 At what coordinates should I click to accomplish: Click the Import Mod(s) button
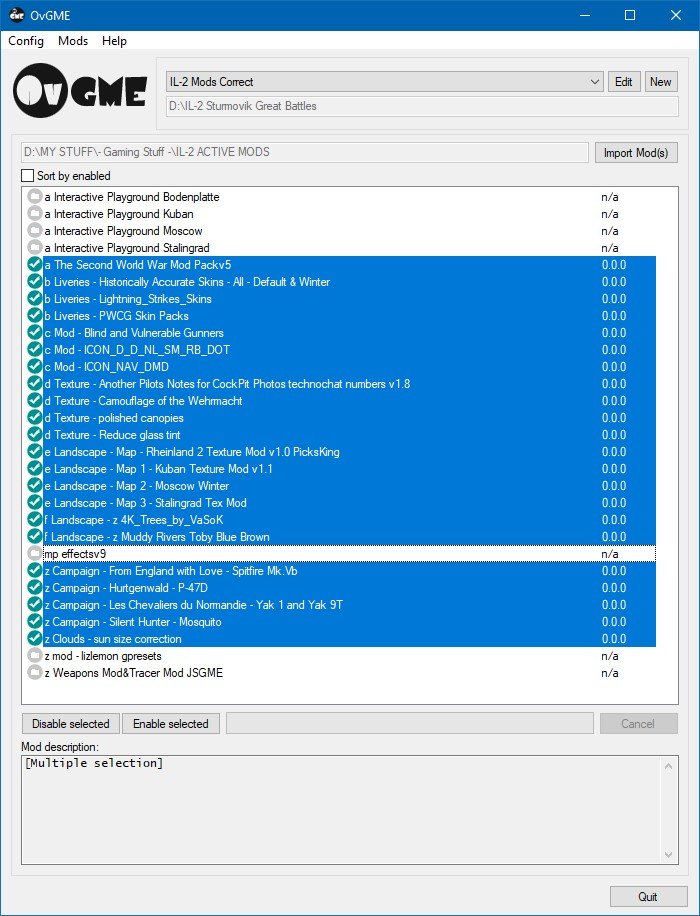636,152
